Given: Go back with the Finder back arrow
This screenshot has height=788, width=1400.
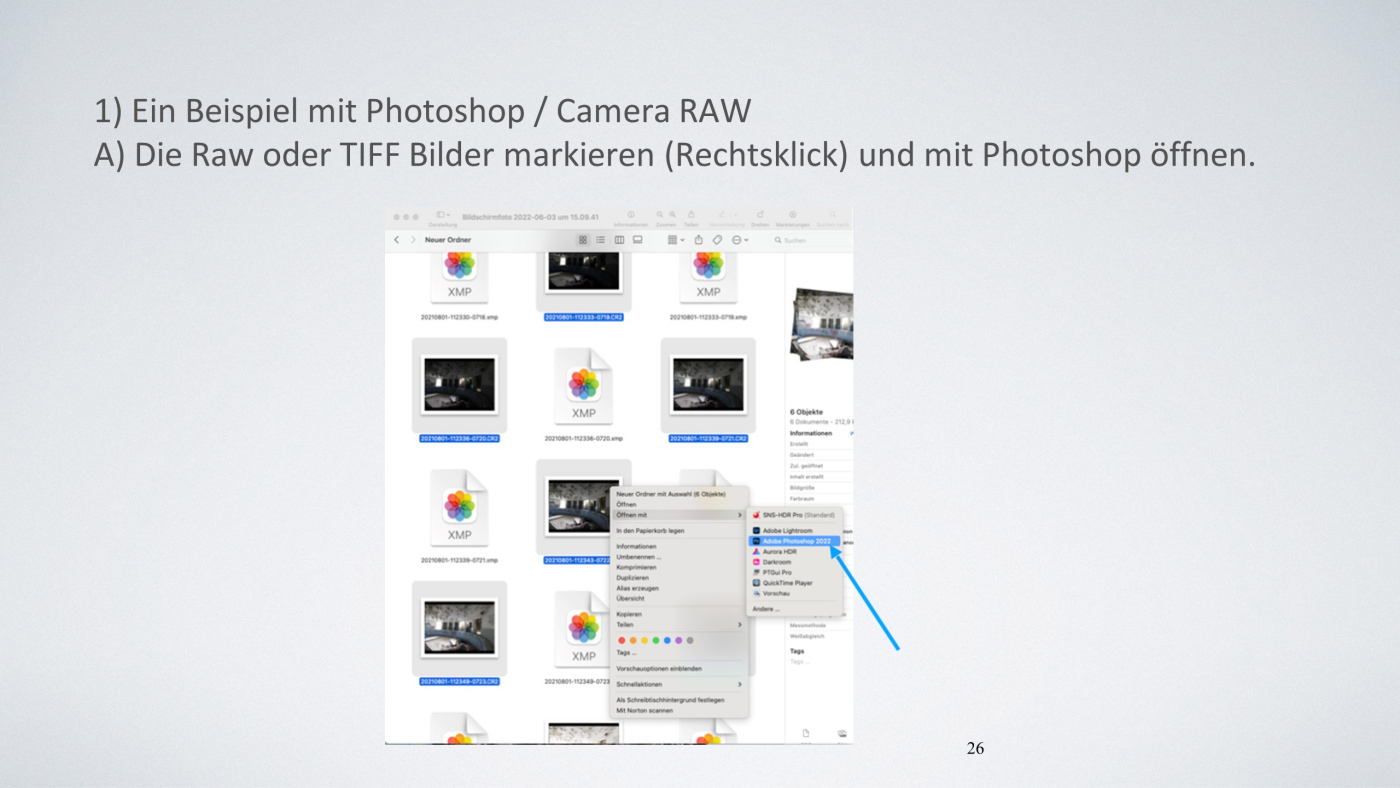Looking at the screenshot, I should [397, 240].
